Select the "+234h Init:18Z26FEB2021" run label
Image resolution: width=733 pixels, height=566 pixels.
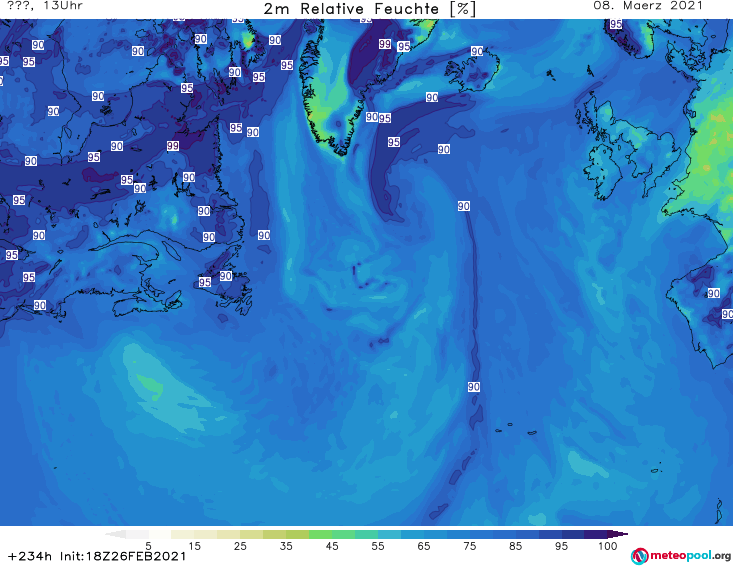tap(97, 557)
